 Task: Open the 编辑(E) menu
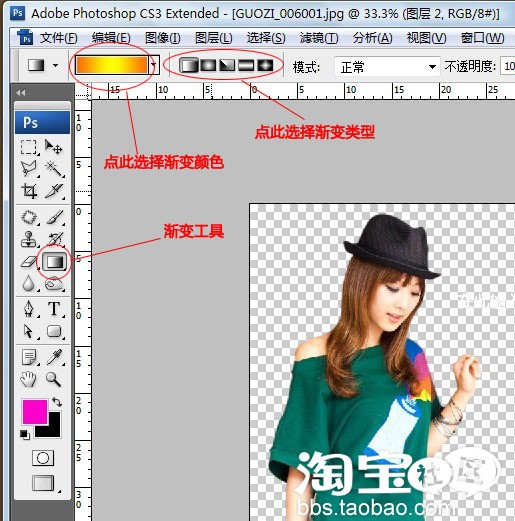(x=111, y=38)
